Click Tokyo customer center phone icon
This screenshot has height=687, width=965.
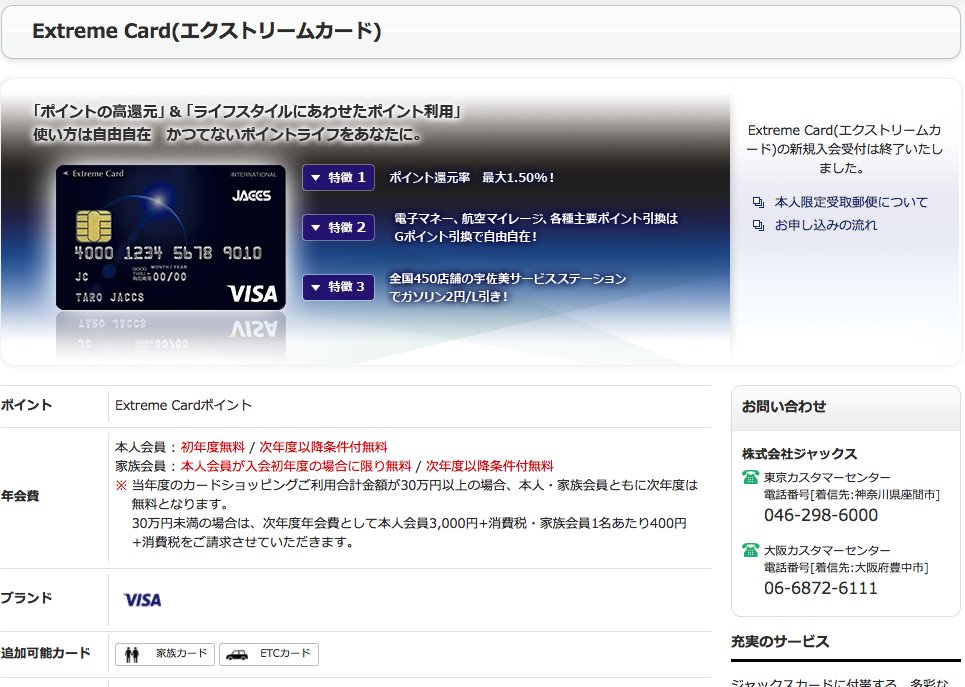pyautogui.click(x=750, y=477)
